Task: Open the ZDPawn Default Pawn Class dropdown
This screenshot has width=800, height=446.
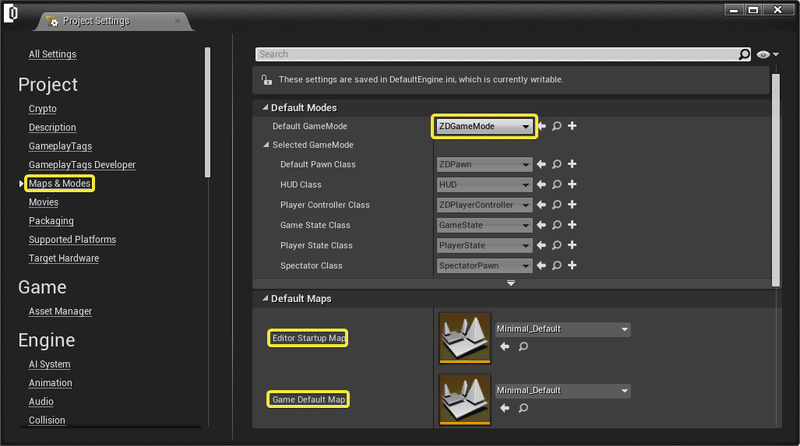Action: (x=484, y=164)
